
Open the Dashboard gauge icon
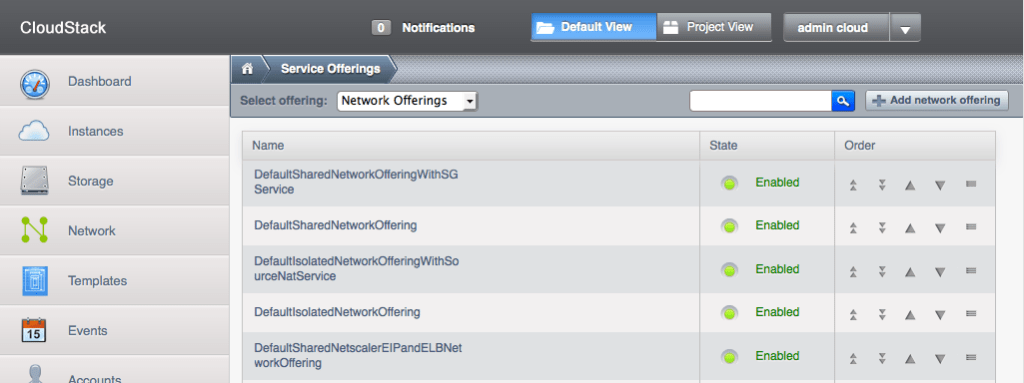point(35,83)
